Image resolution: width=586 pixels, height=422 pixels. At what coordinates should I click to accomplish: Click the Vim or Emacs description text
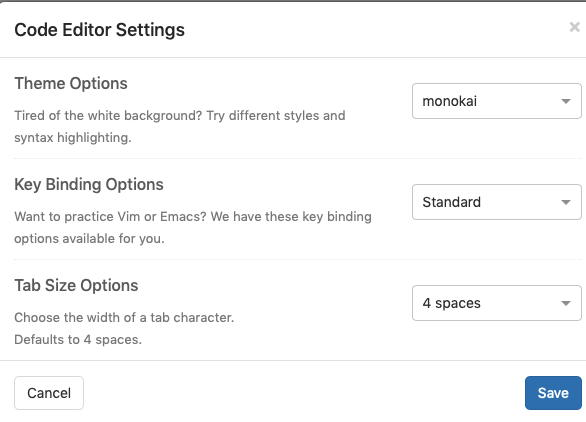(x=193, y=228)
